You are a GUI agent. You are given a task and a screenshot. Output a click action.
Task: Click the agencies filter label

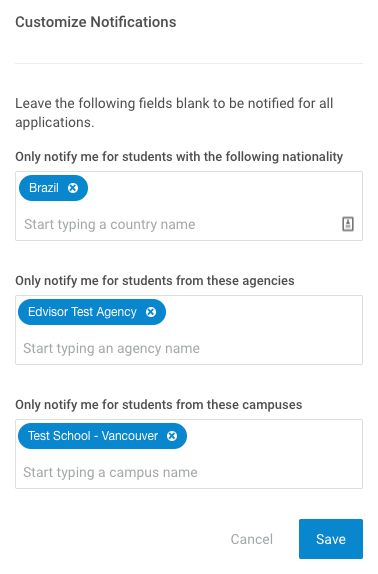(x=155, y=281)
